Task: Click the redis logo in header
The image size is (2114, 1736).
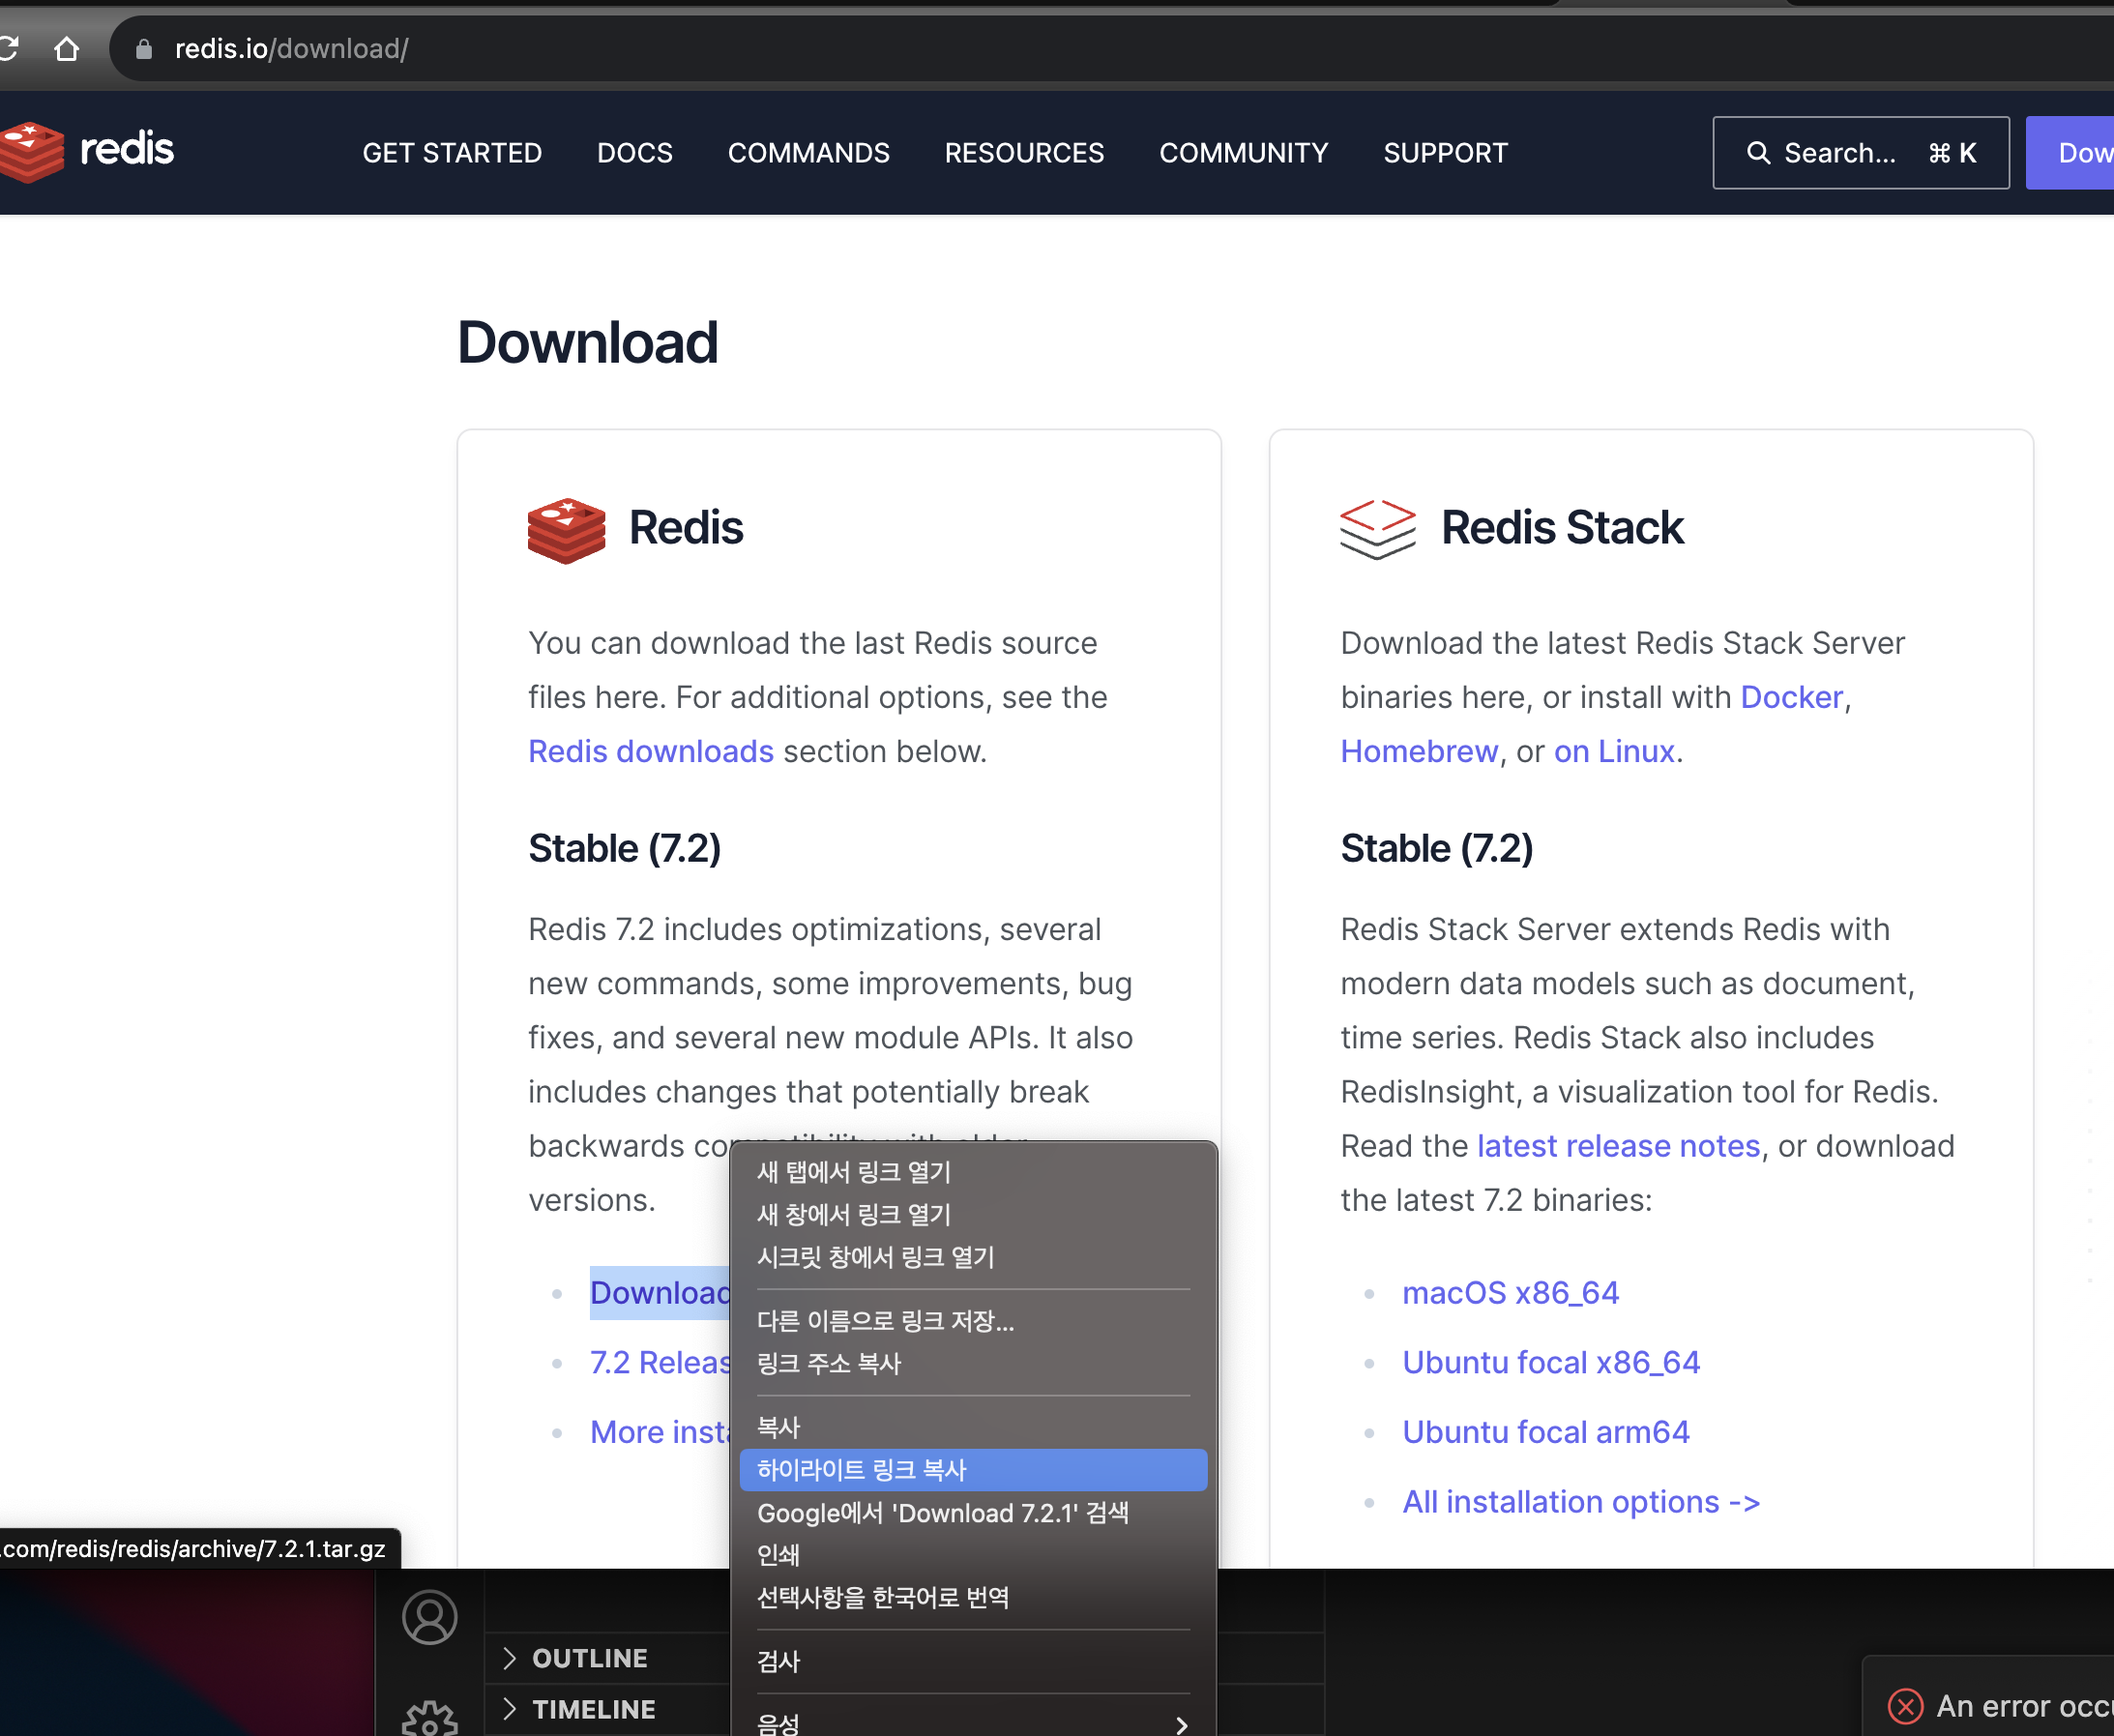Action: click(x=87, y=151)
